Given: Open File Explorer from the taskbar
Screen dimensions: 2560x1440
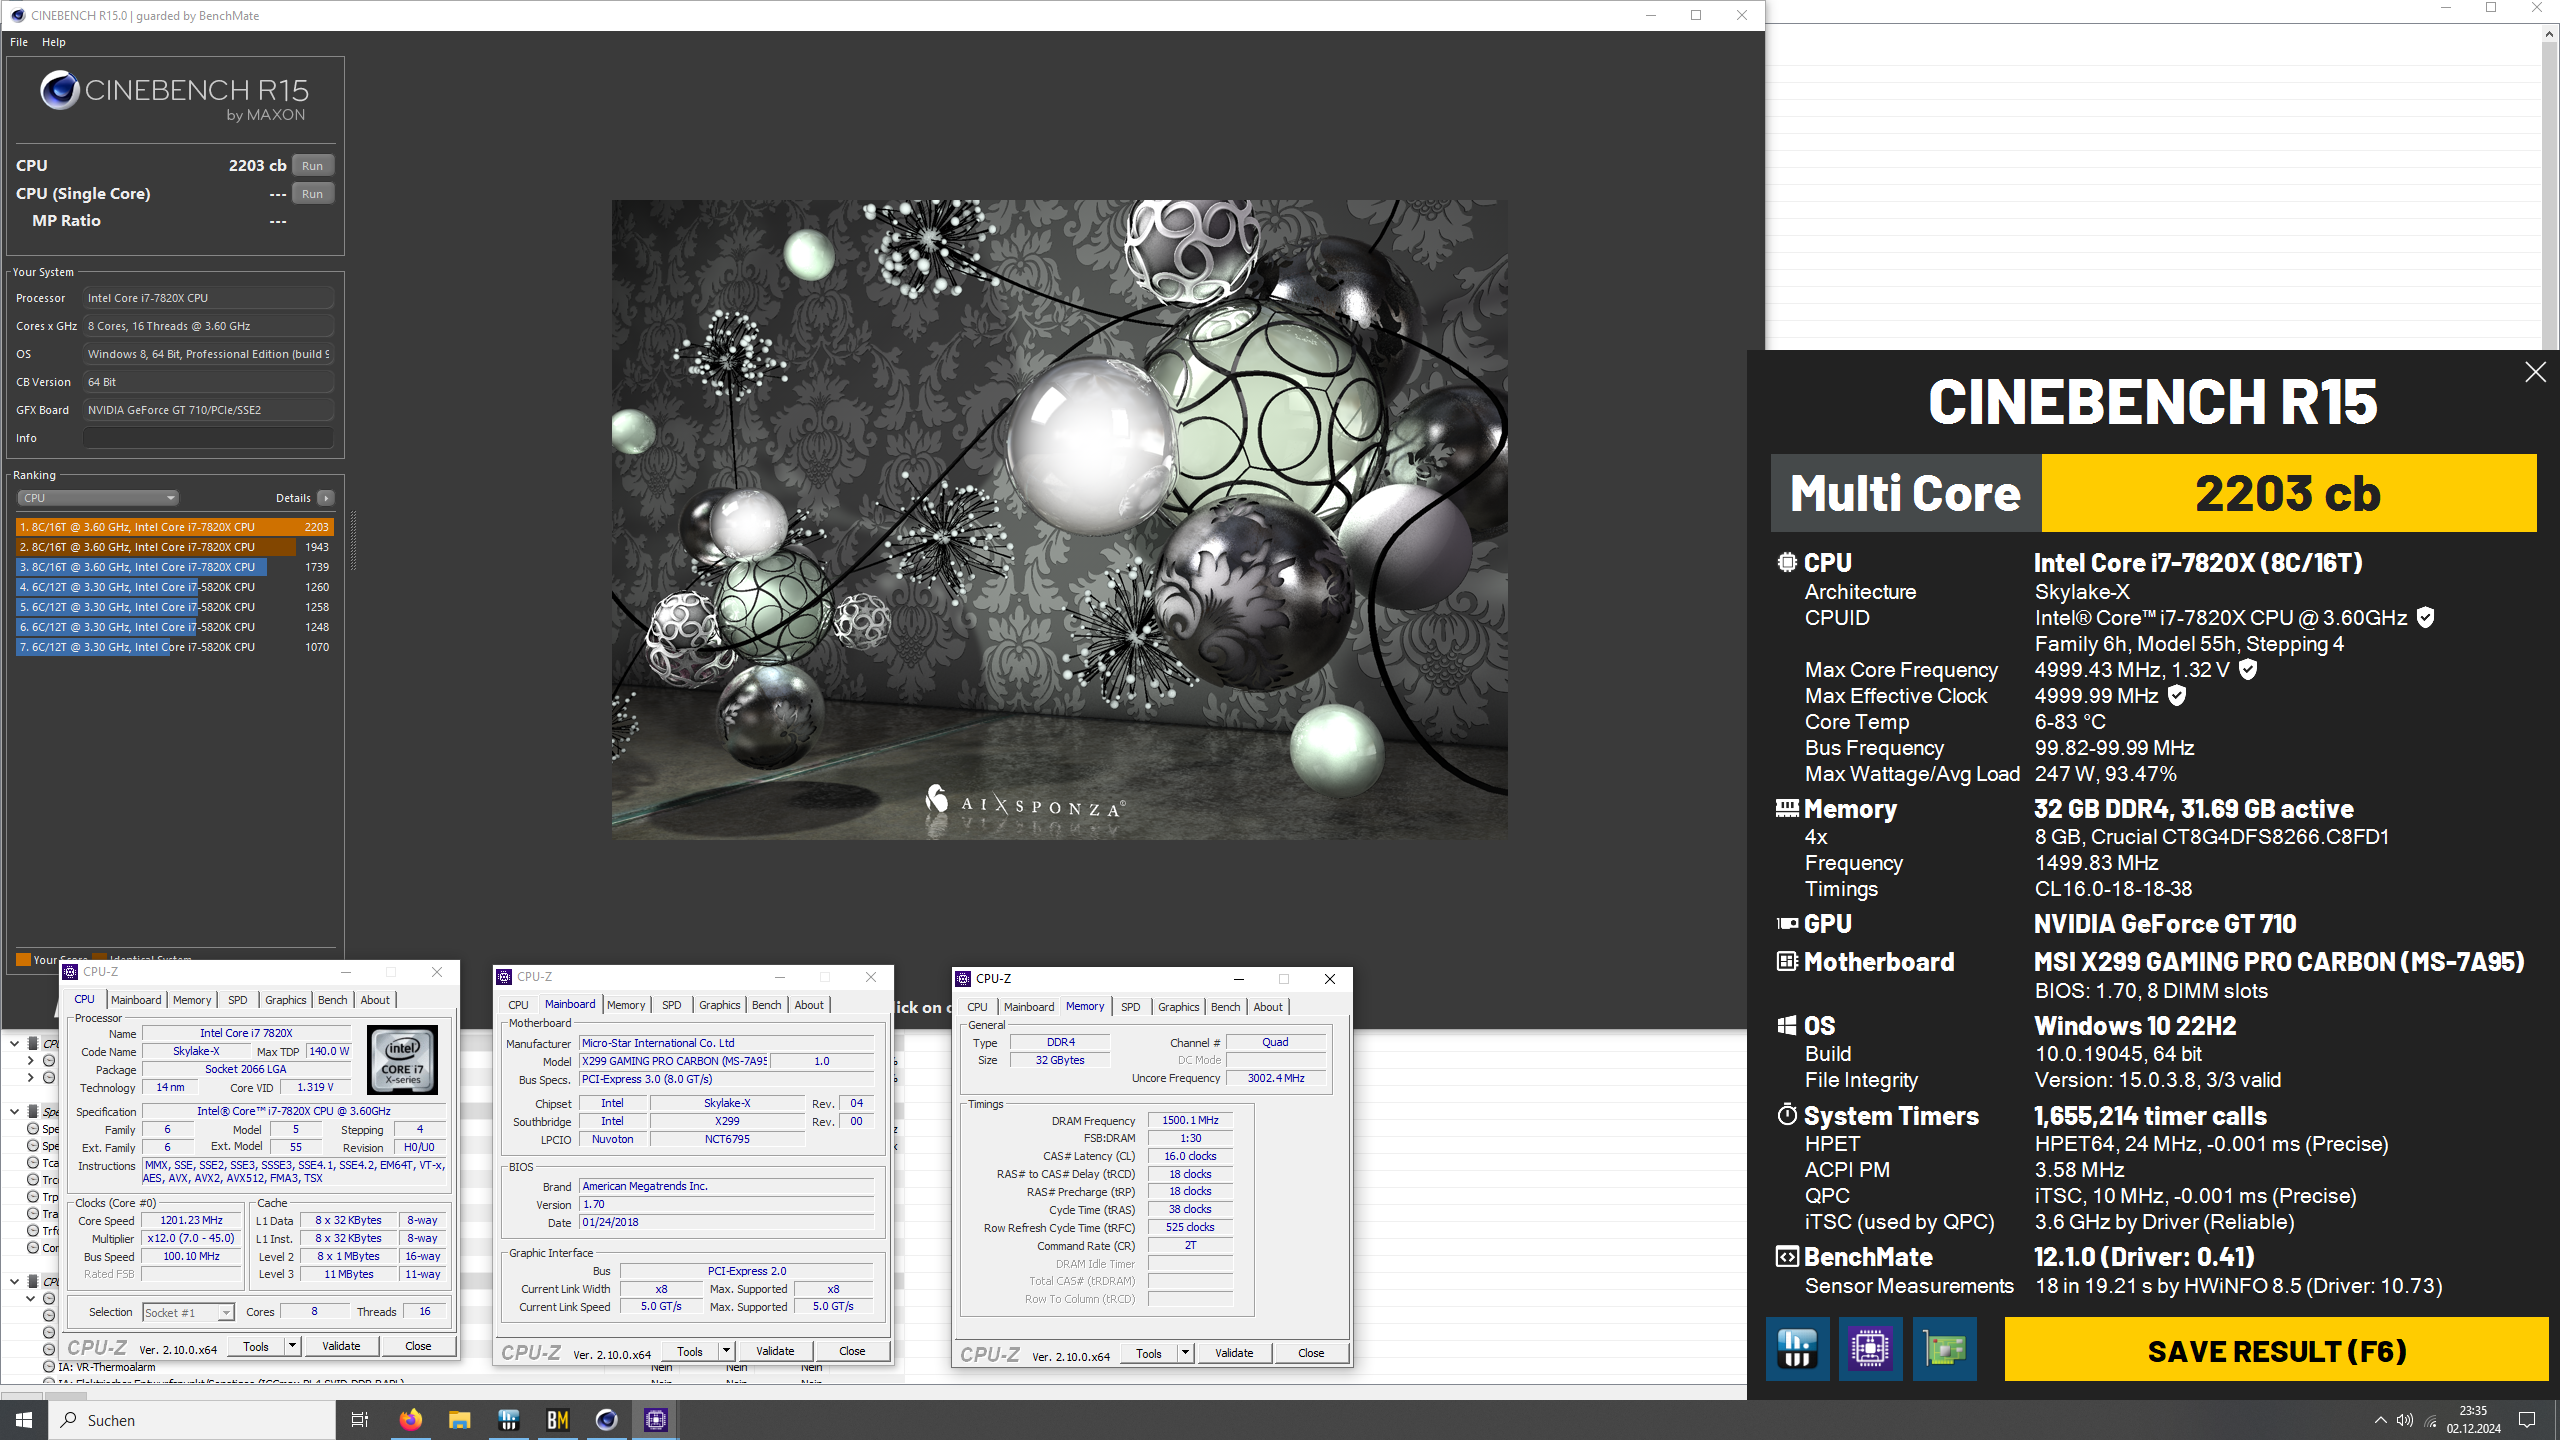Looking at the screenshot, I should coord(459,1420).
